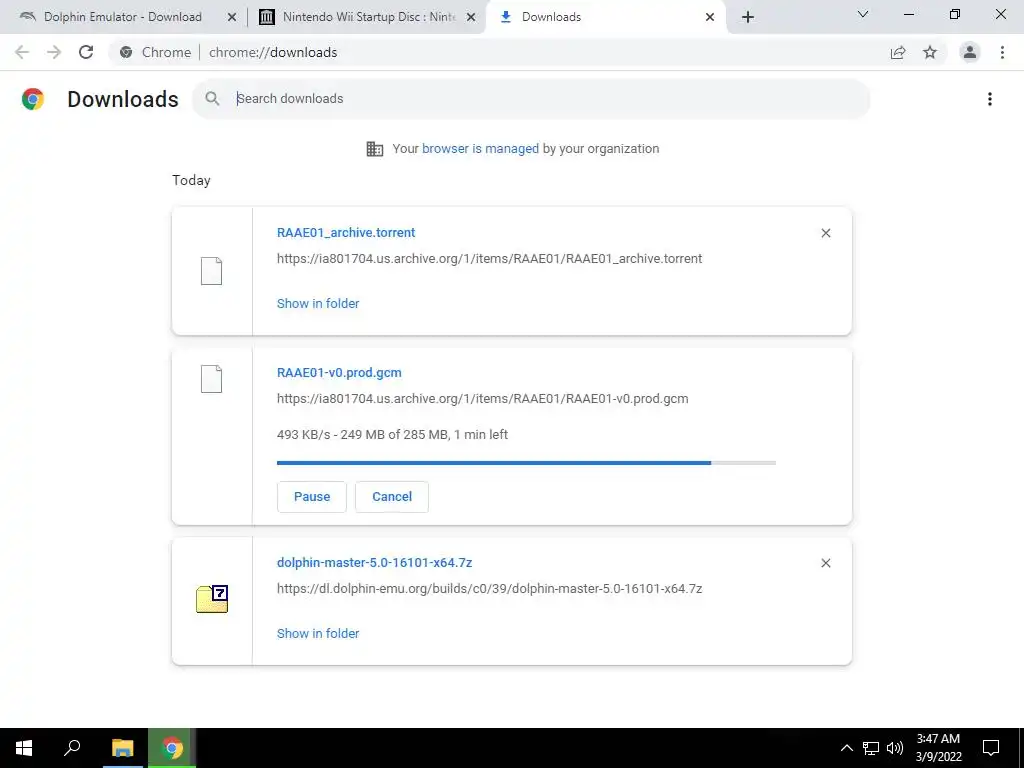Open the taskbar clock and date
The width and height of the screenshot is (1024, 768).
coord(938,748)
